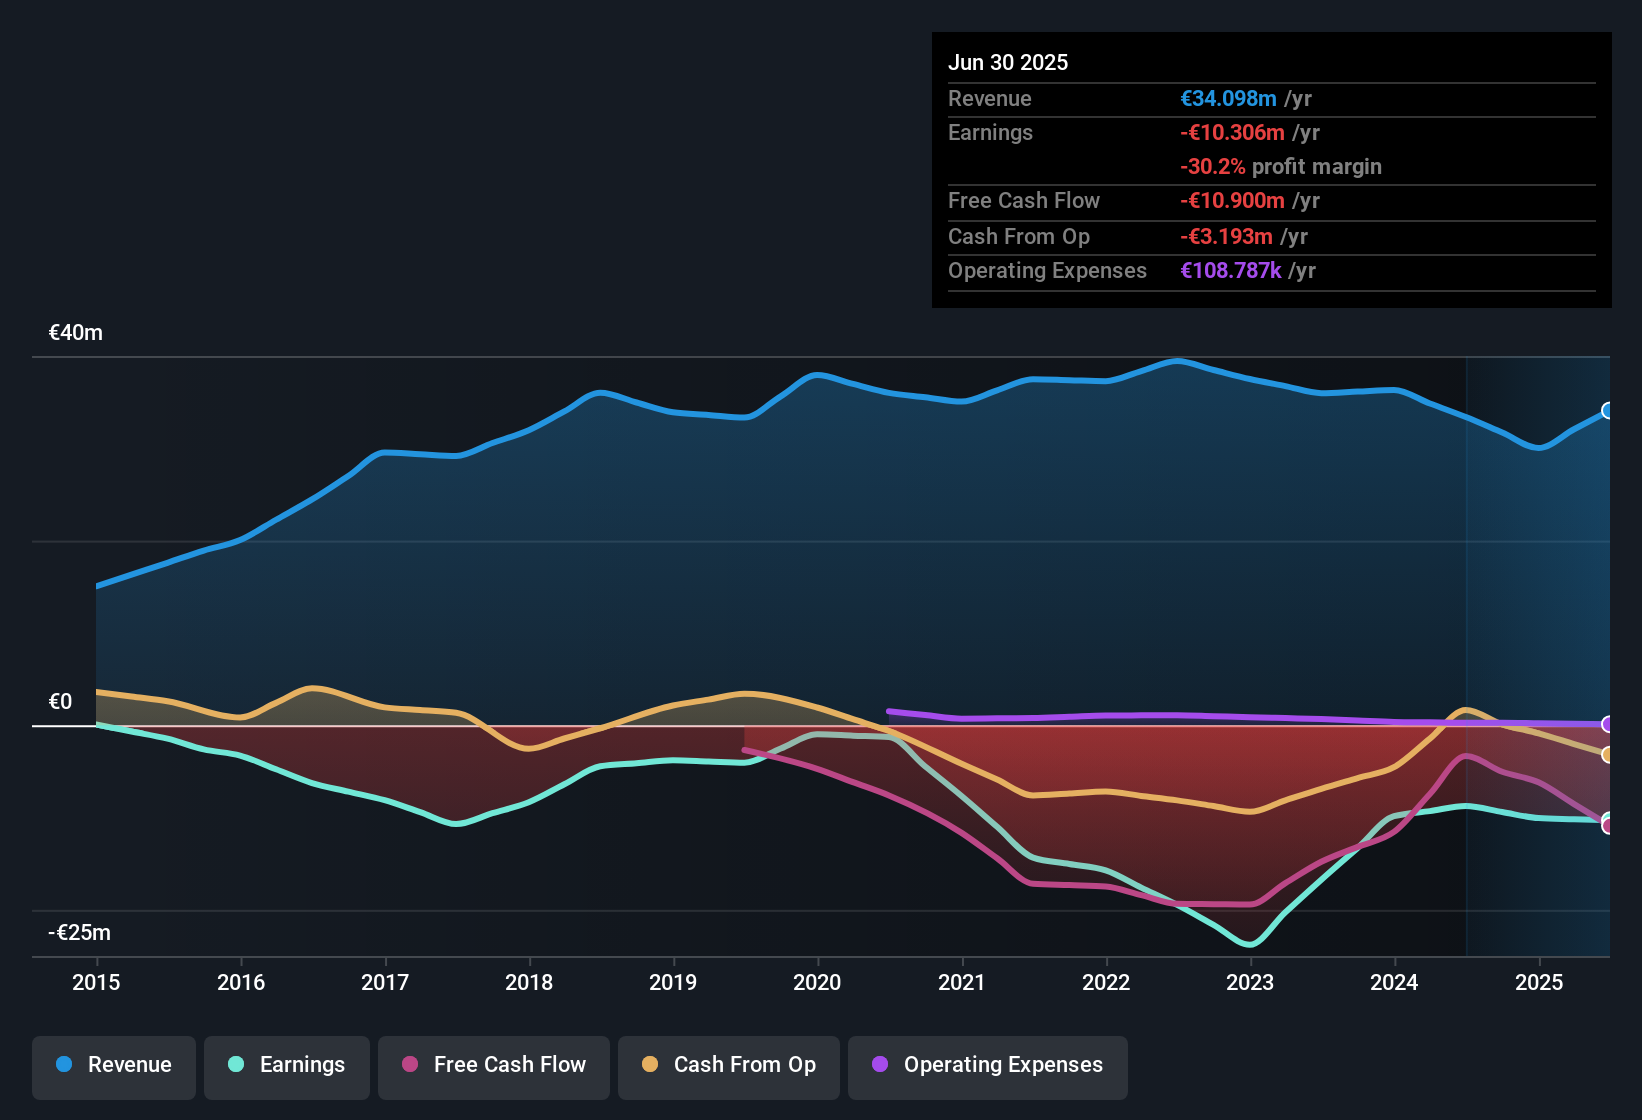Click the -30.2% profit margin text
This screenshot has width=1642, height=1120.
[1282, 167]
